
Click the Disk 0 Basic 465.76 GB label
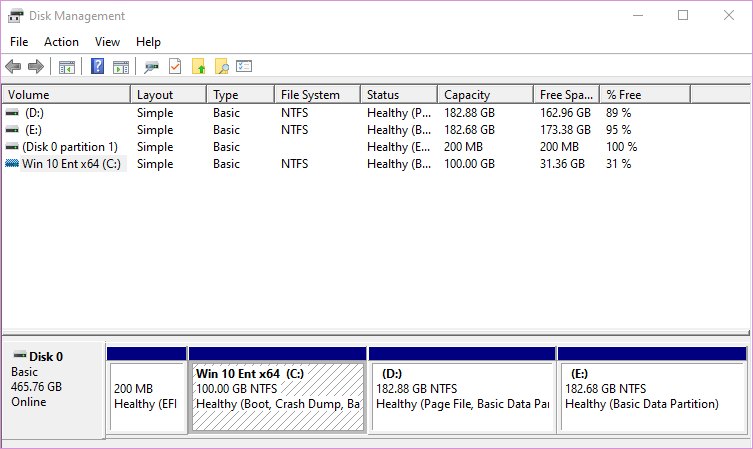(53, 389)
